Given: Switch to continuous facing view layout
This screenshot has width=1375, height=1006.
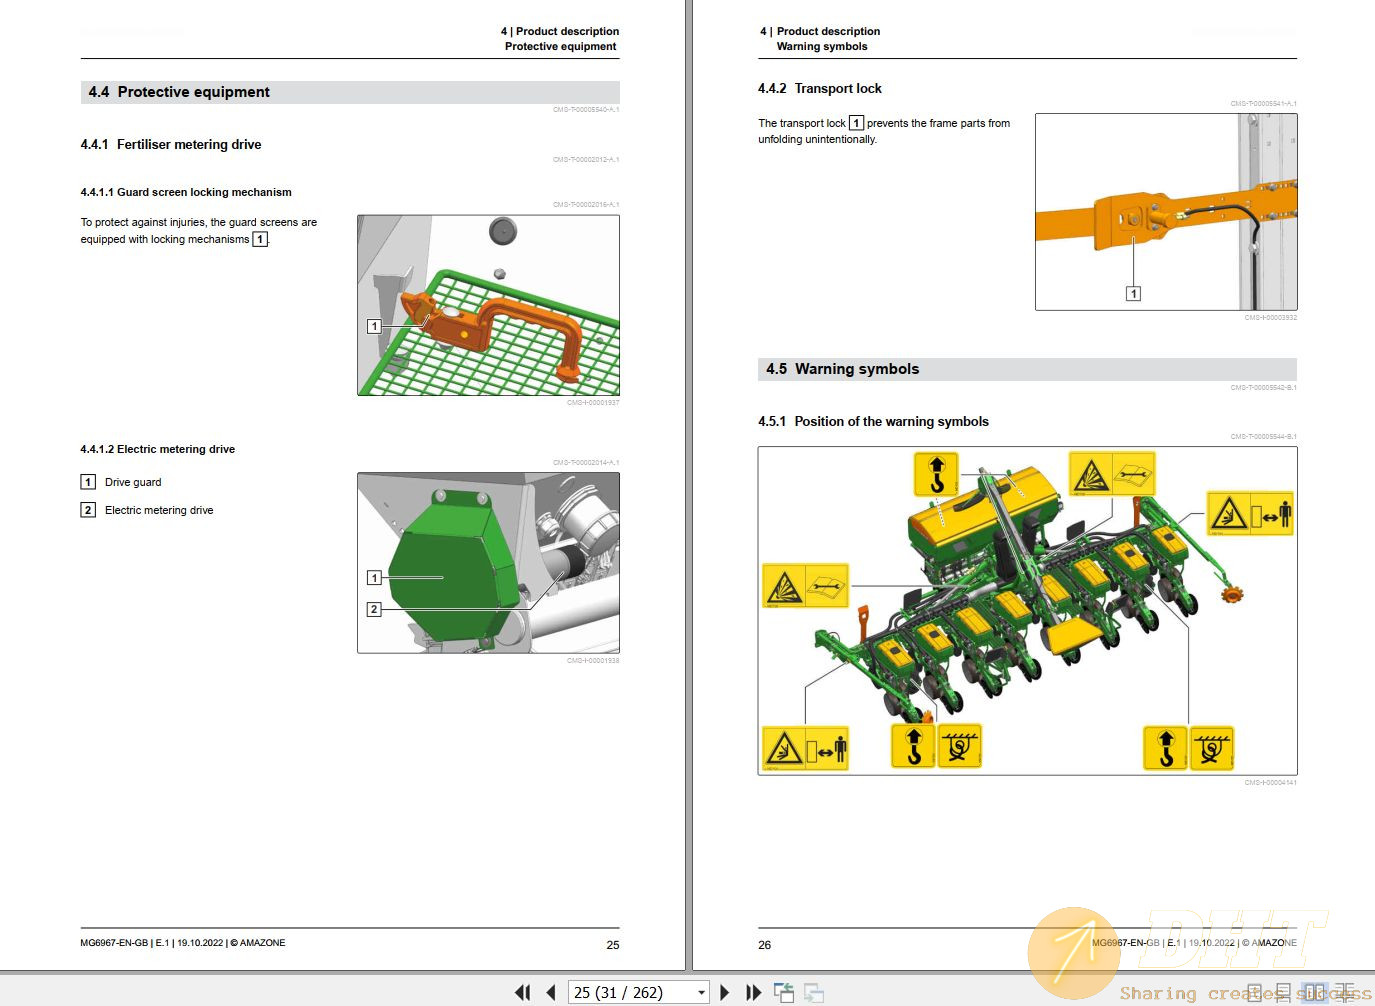Looking at the screenshot, I should tap(1344, 992).
